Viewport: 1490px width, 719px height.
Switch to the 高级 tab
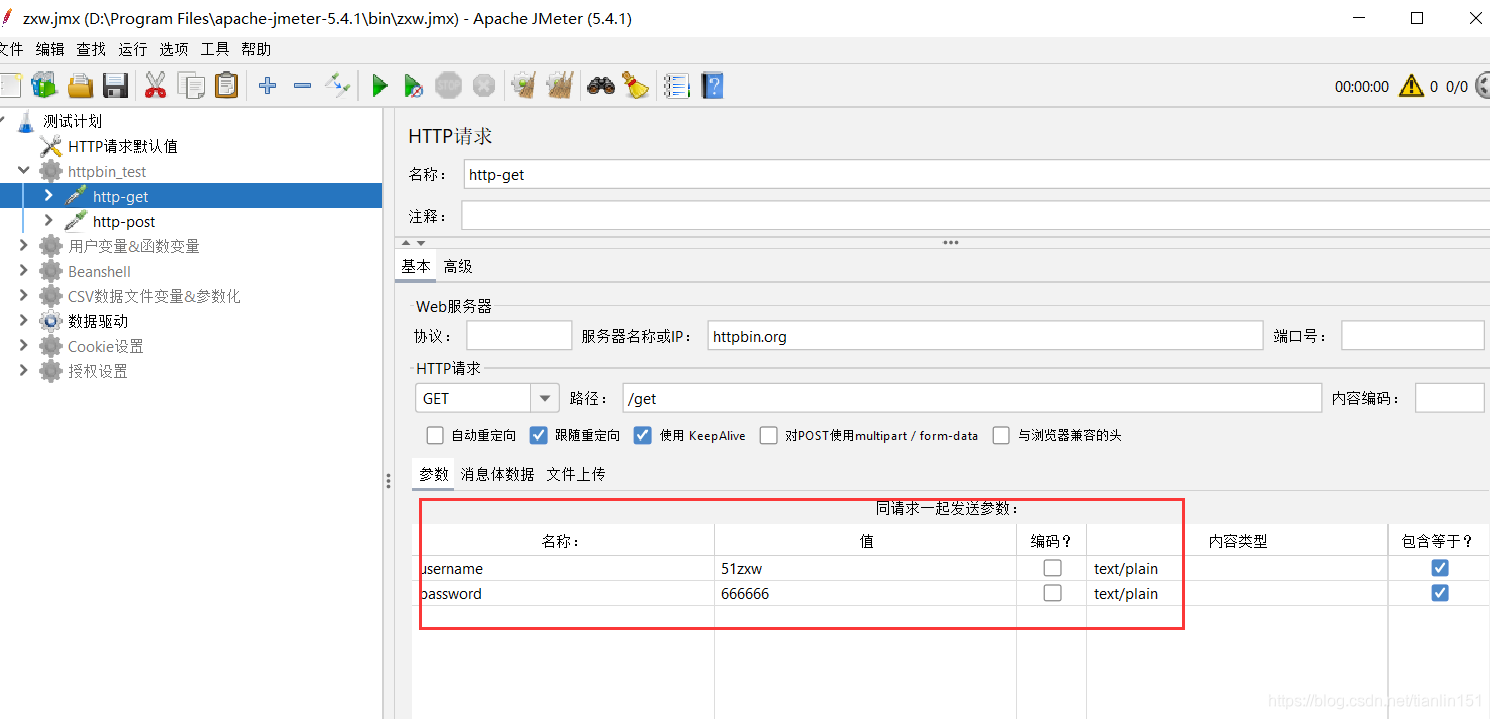point(458,266)
